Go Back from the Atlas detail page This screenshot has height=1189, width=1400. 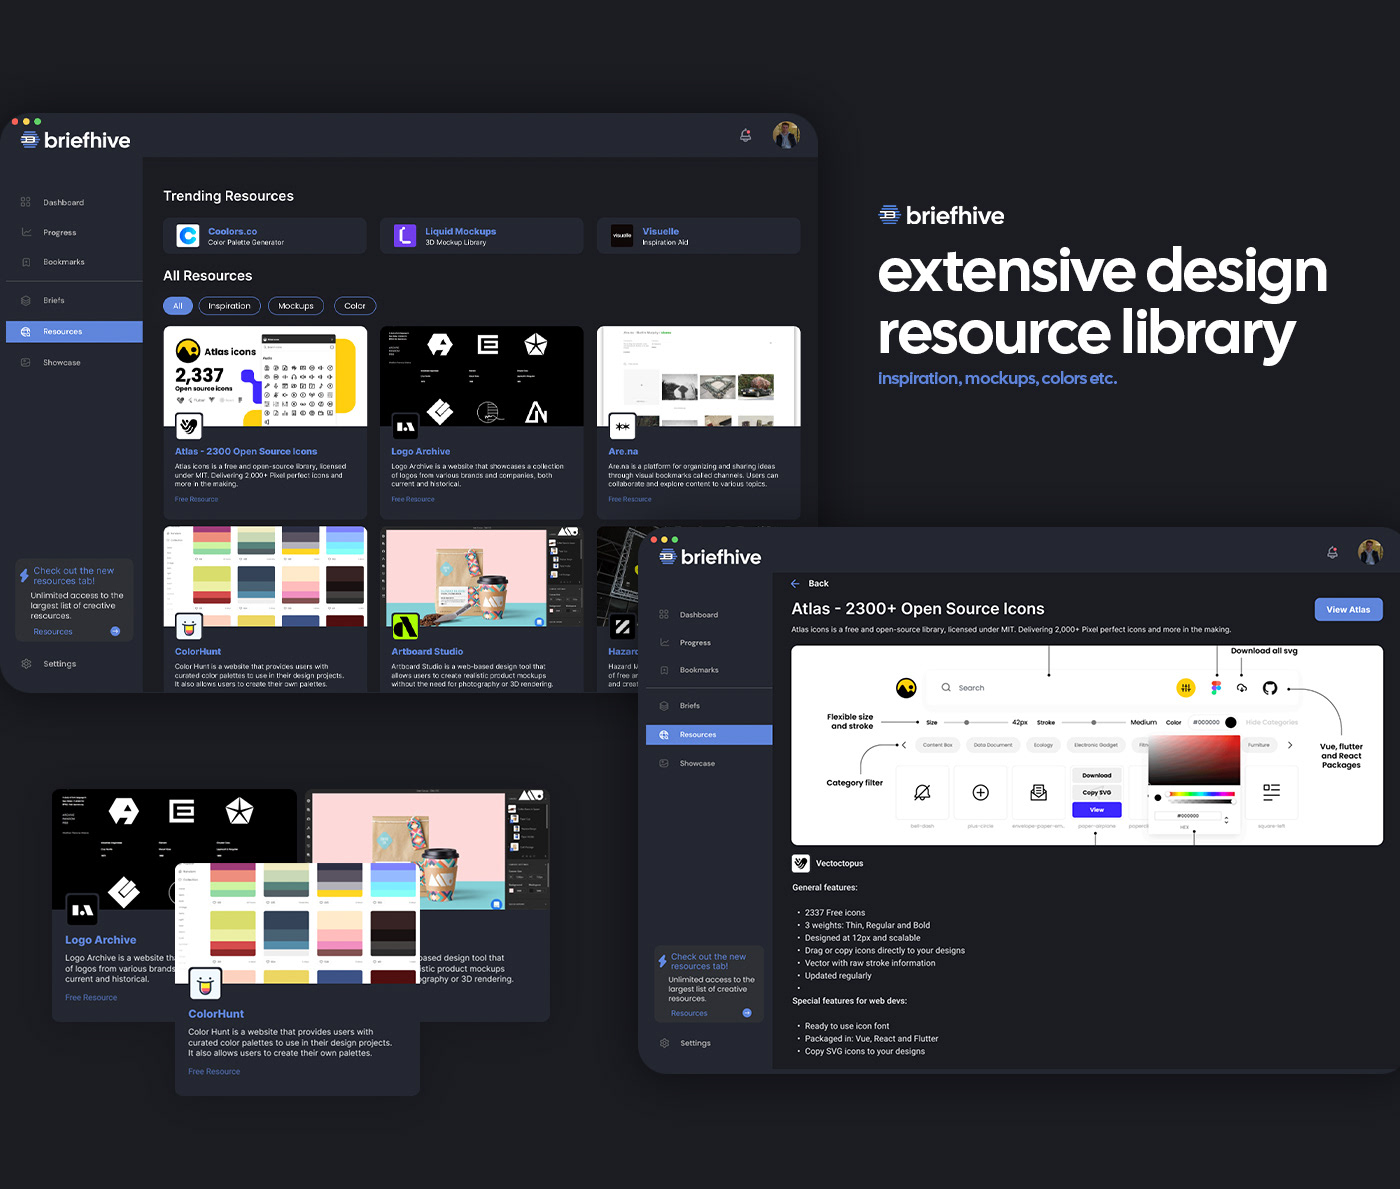point(809,583)
